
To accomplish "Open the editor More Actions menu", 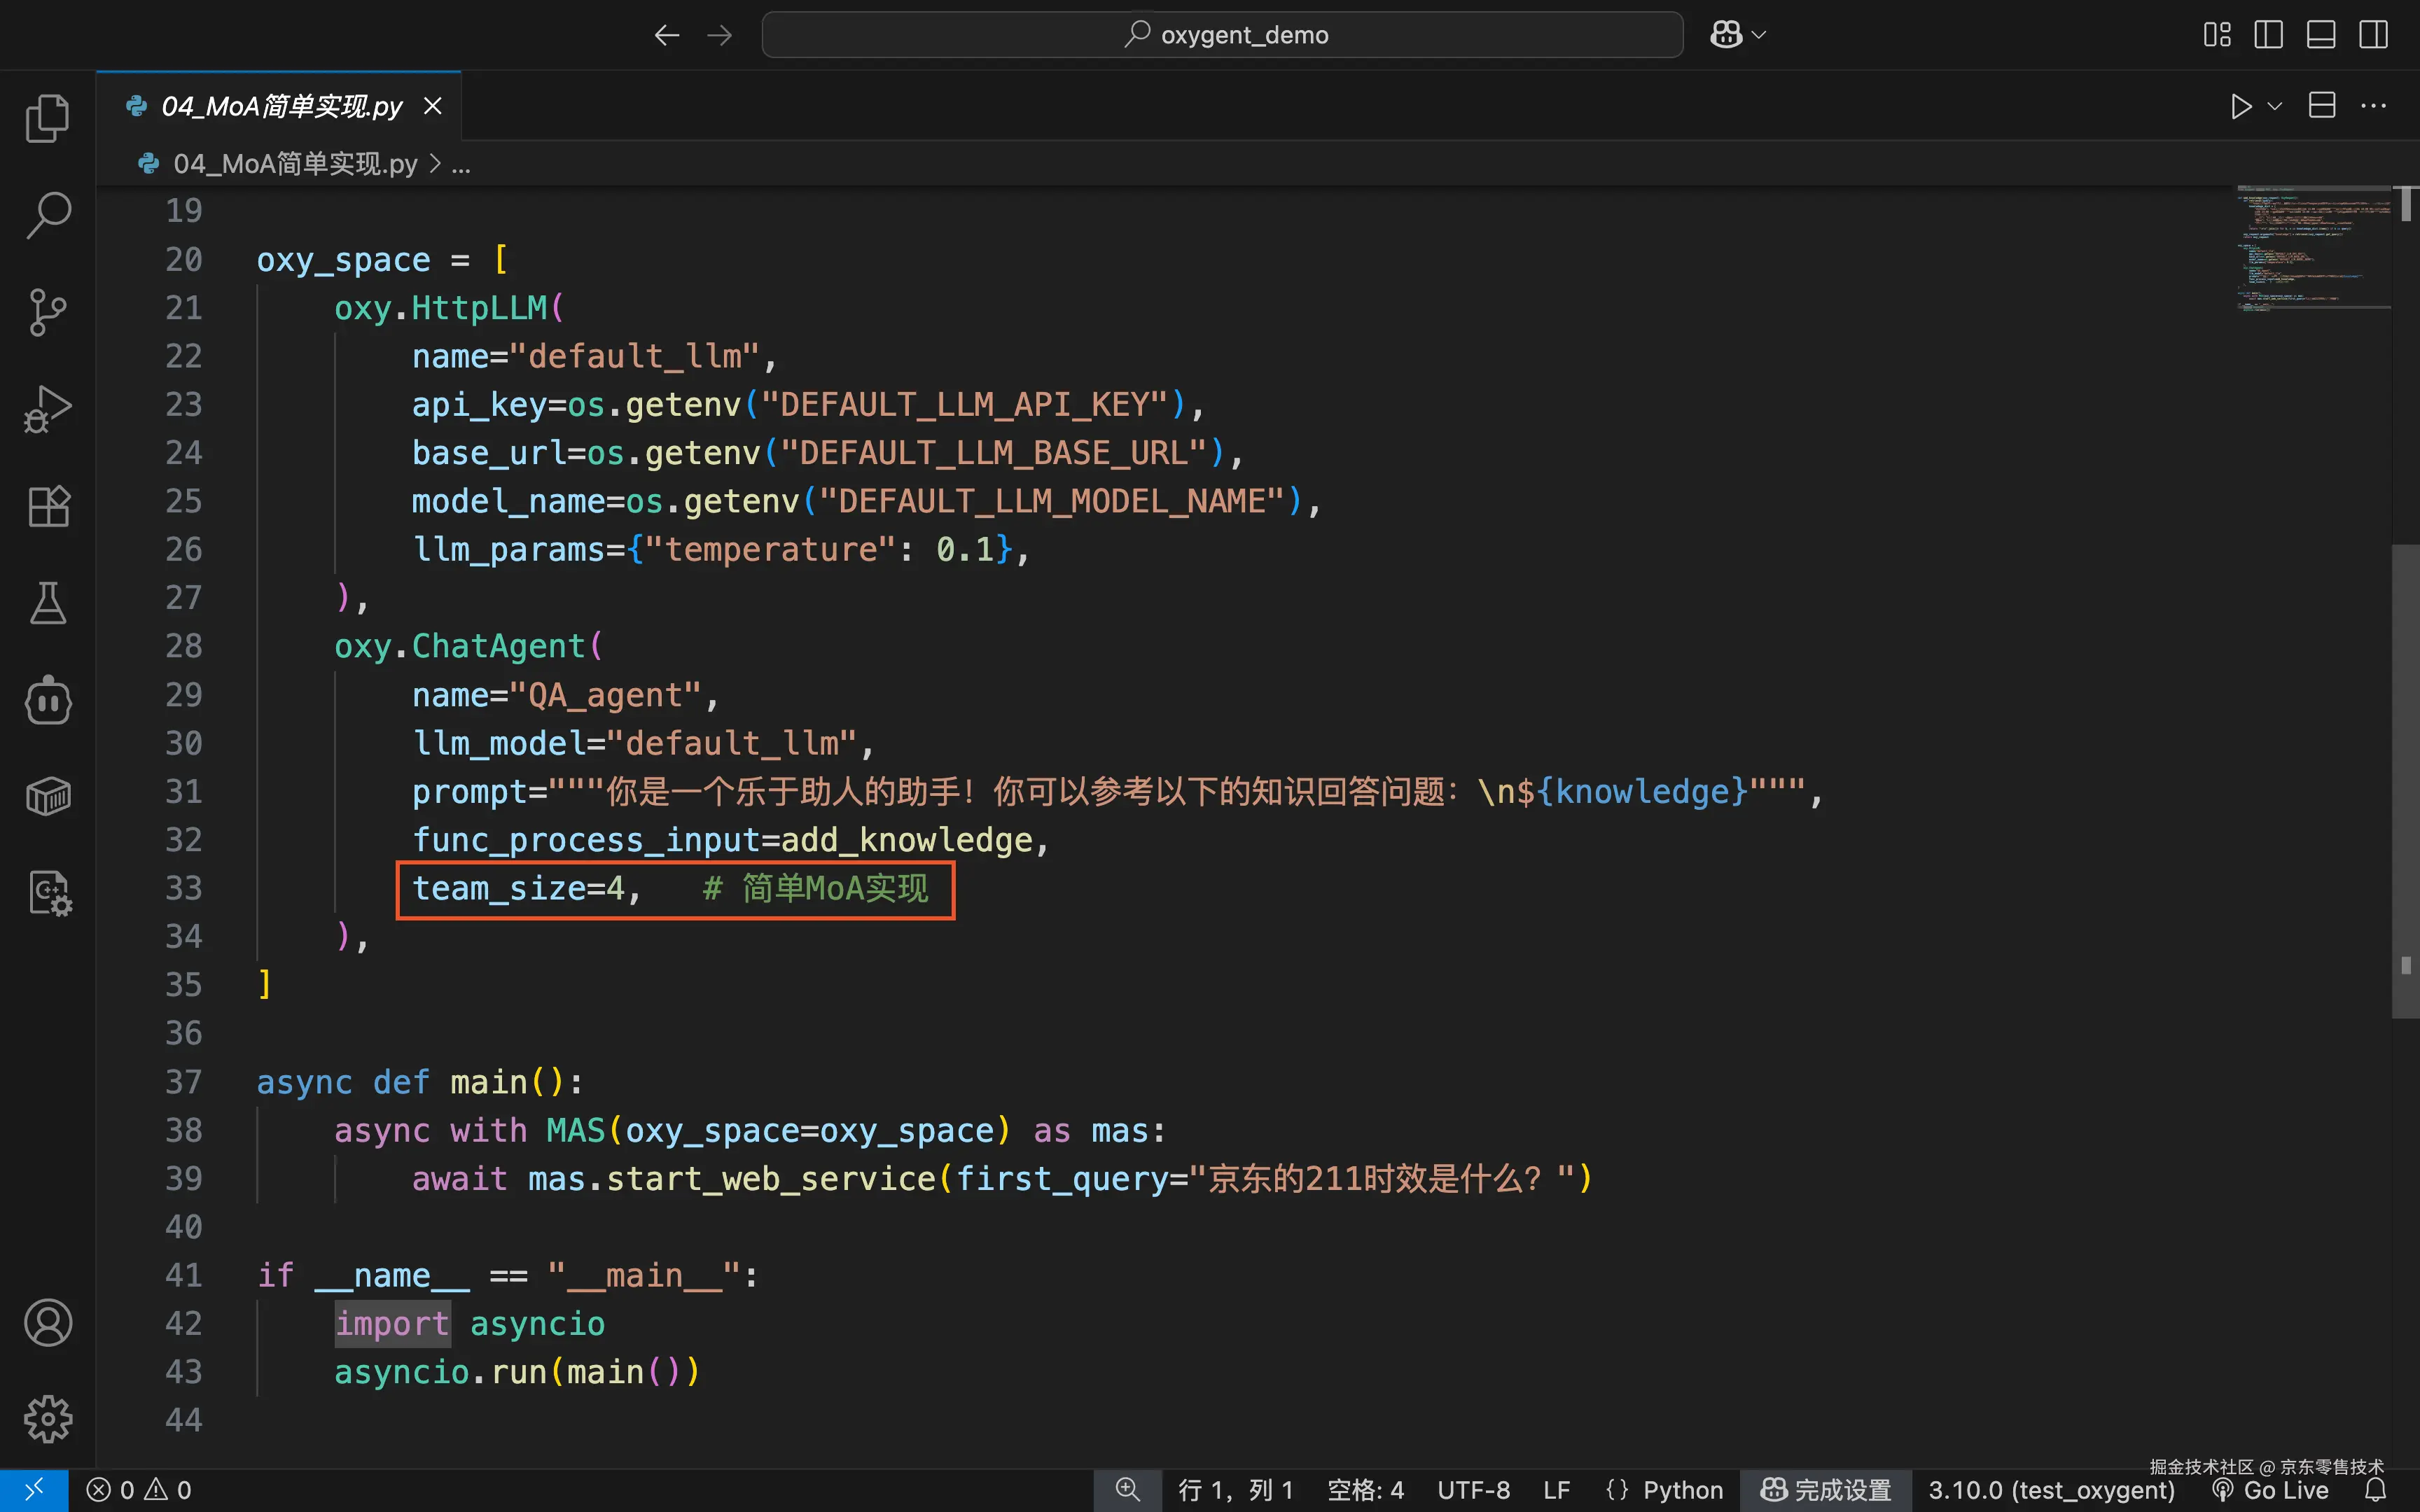I will click(x=2373, y=106).
